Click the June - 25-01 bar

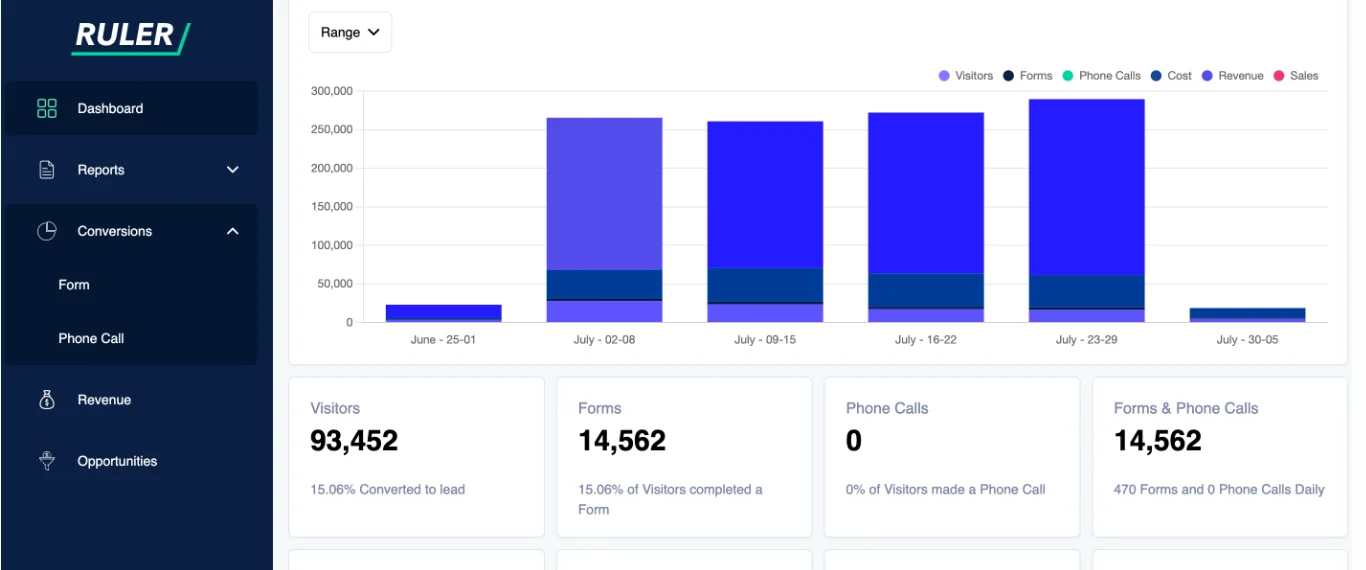[x=443, y=313]
